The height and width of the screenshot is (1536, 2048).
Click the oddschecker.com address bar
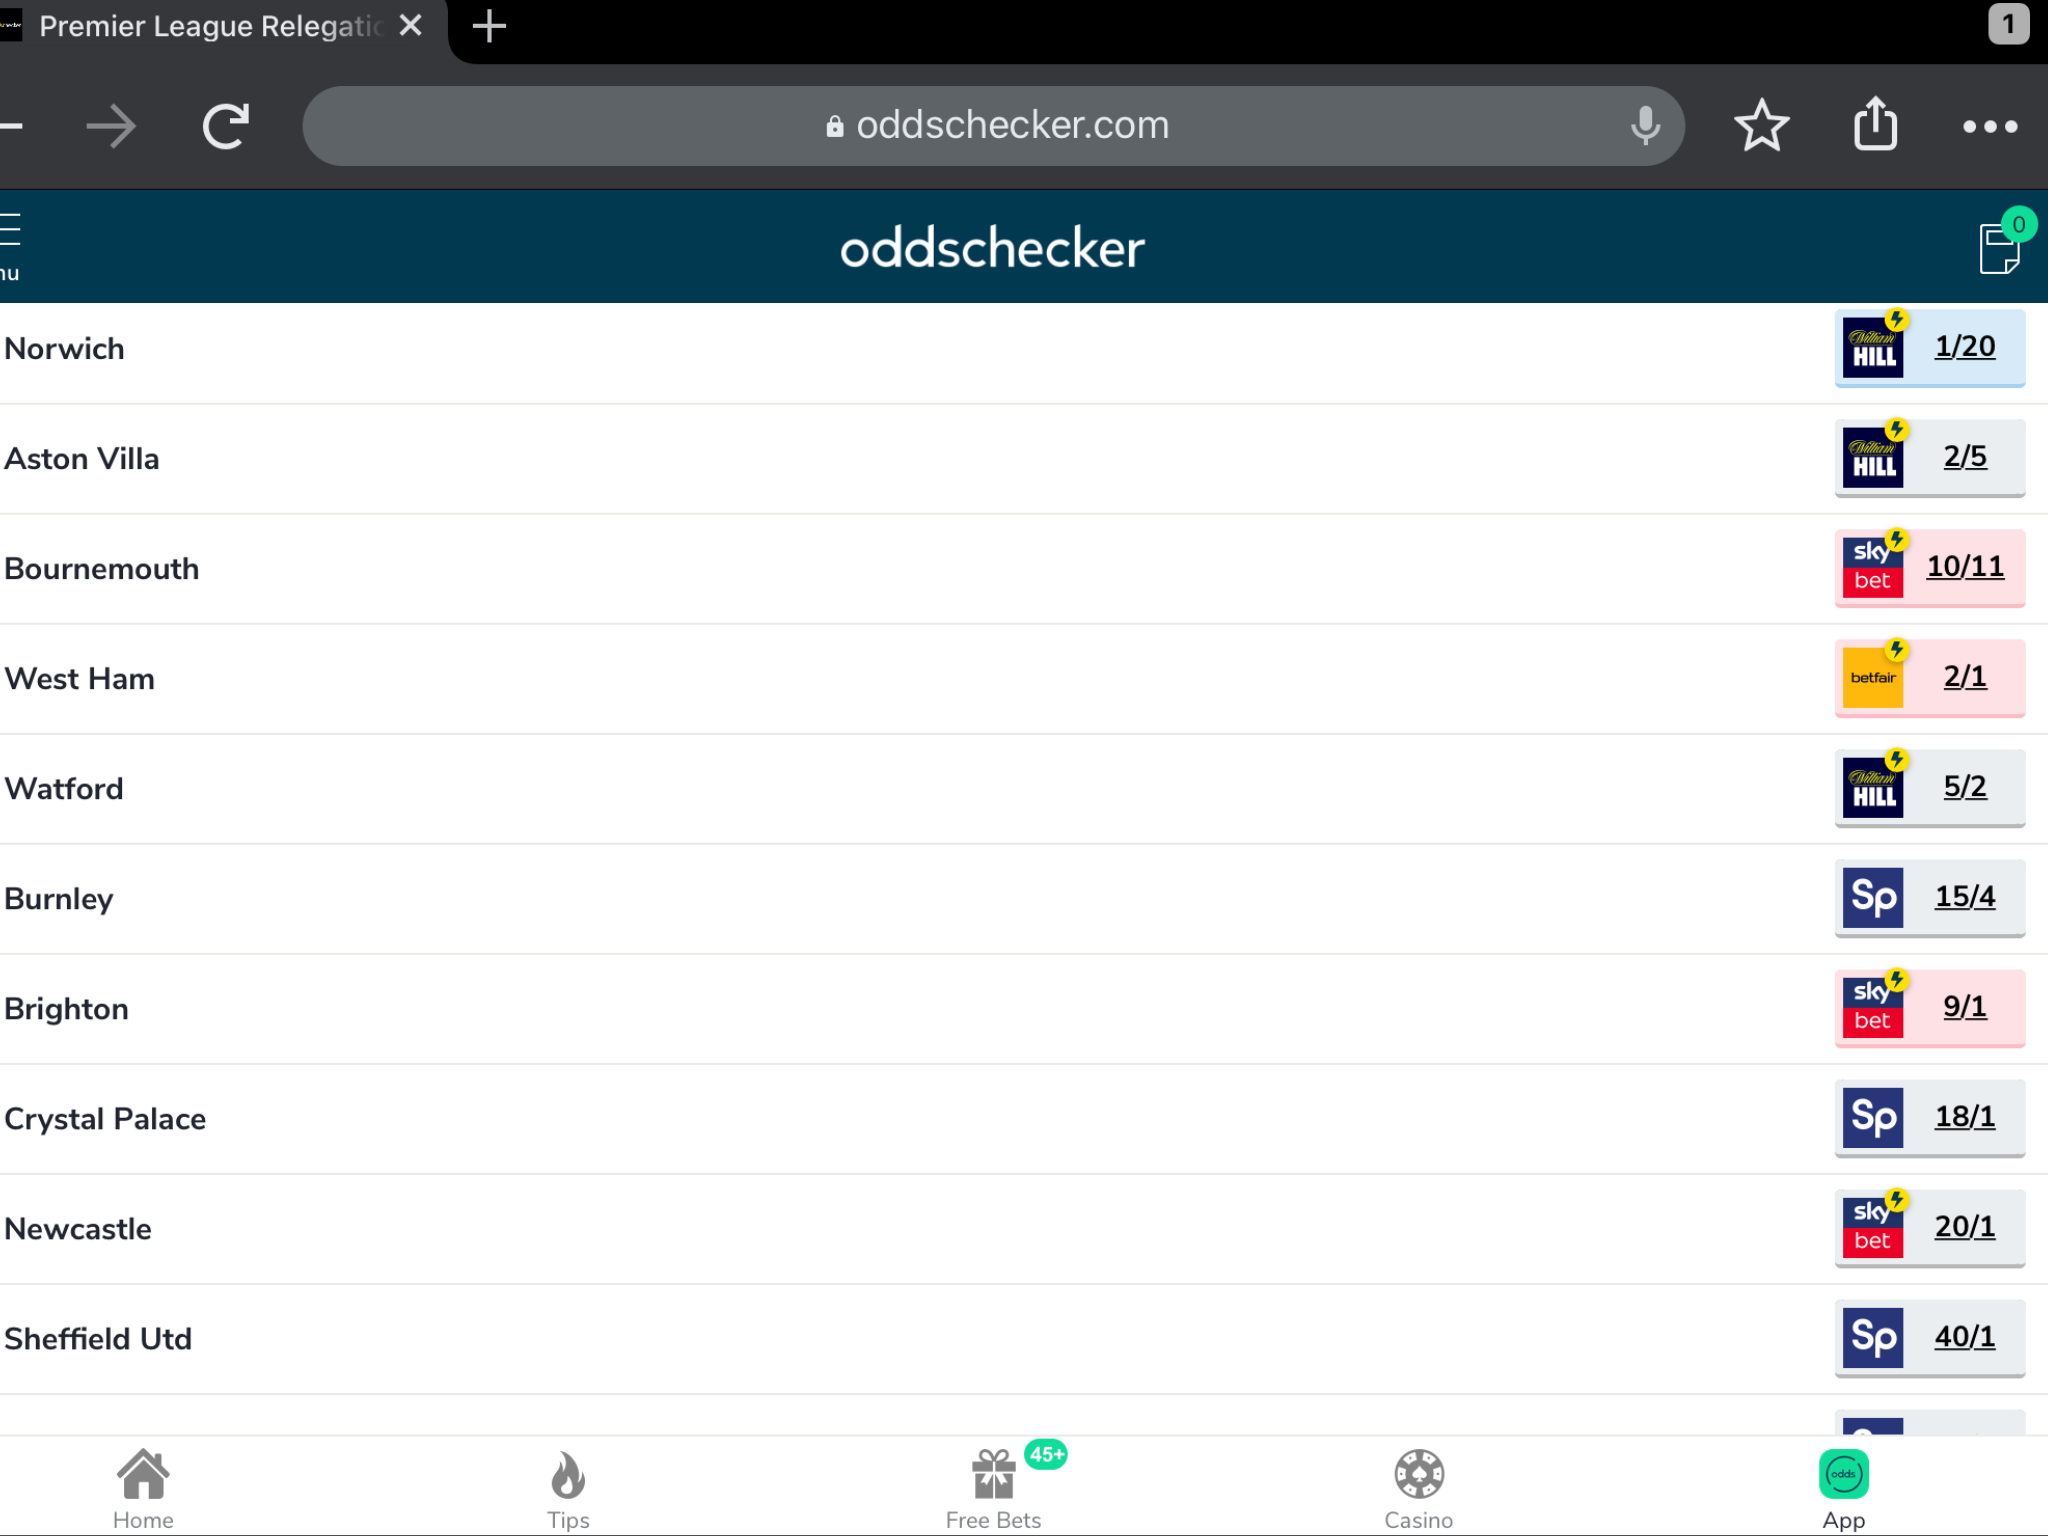pos(994,126)
